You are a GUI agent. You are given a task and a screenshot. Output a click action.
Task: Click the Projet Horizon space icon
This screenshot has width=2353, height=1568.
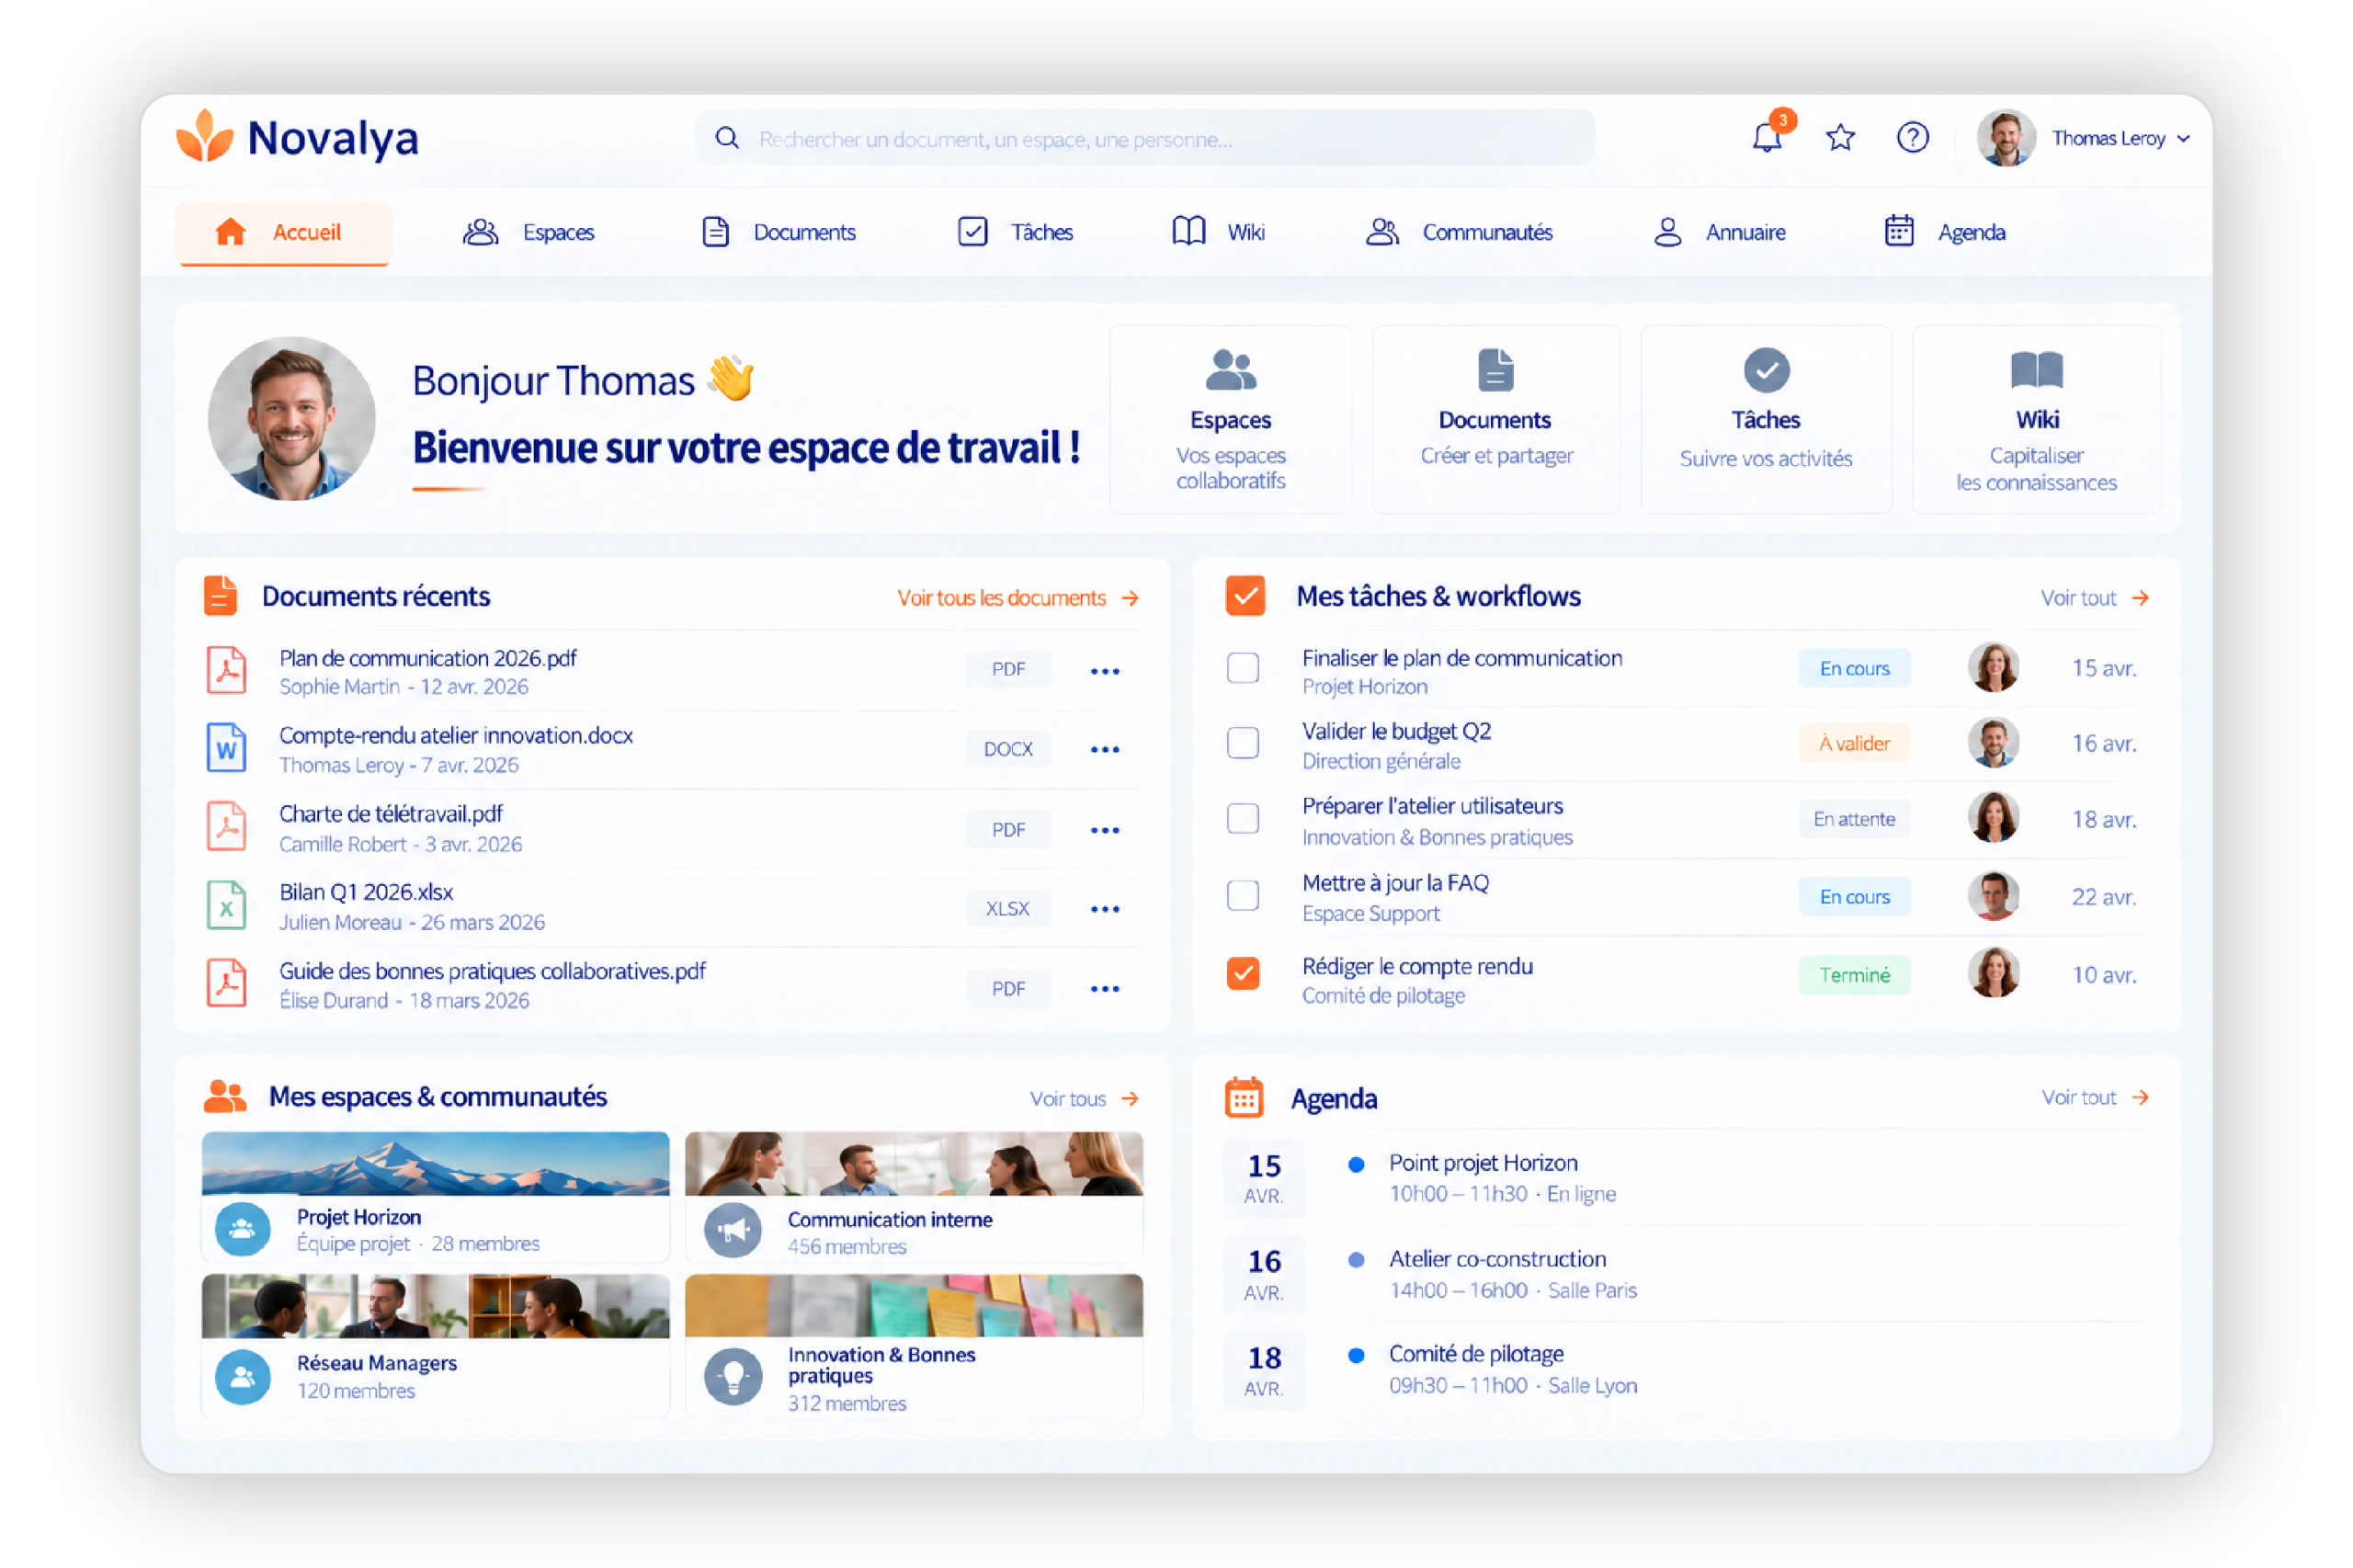point(242,1229)
